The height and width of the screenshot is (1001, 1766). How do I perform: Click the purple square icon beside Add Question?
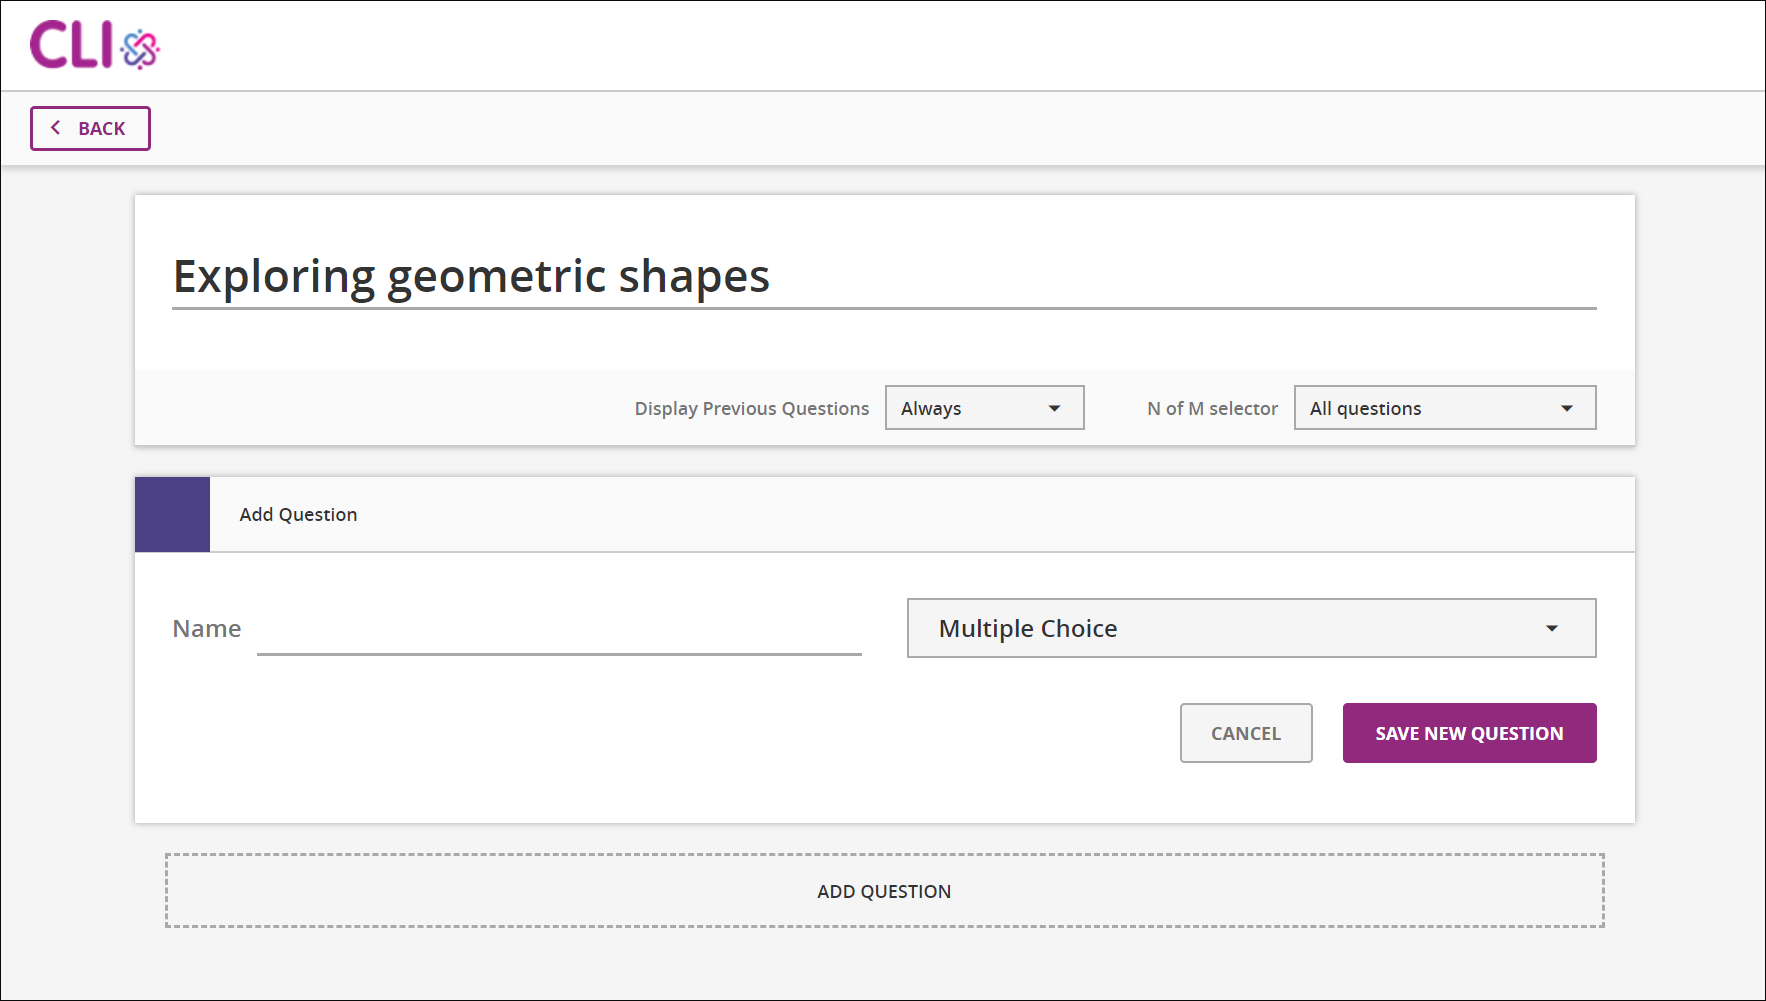click(x=171, y=514)
